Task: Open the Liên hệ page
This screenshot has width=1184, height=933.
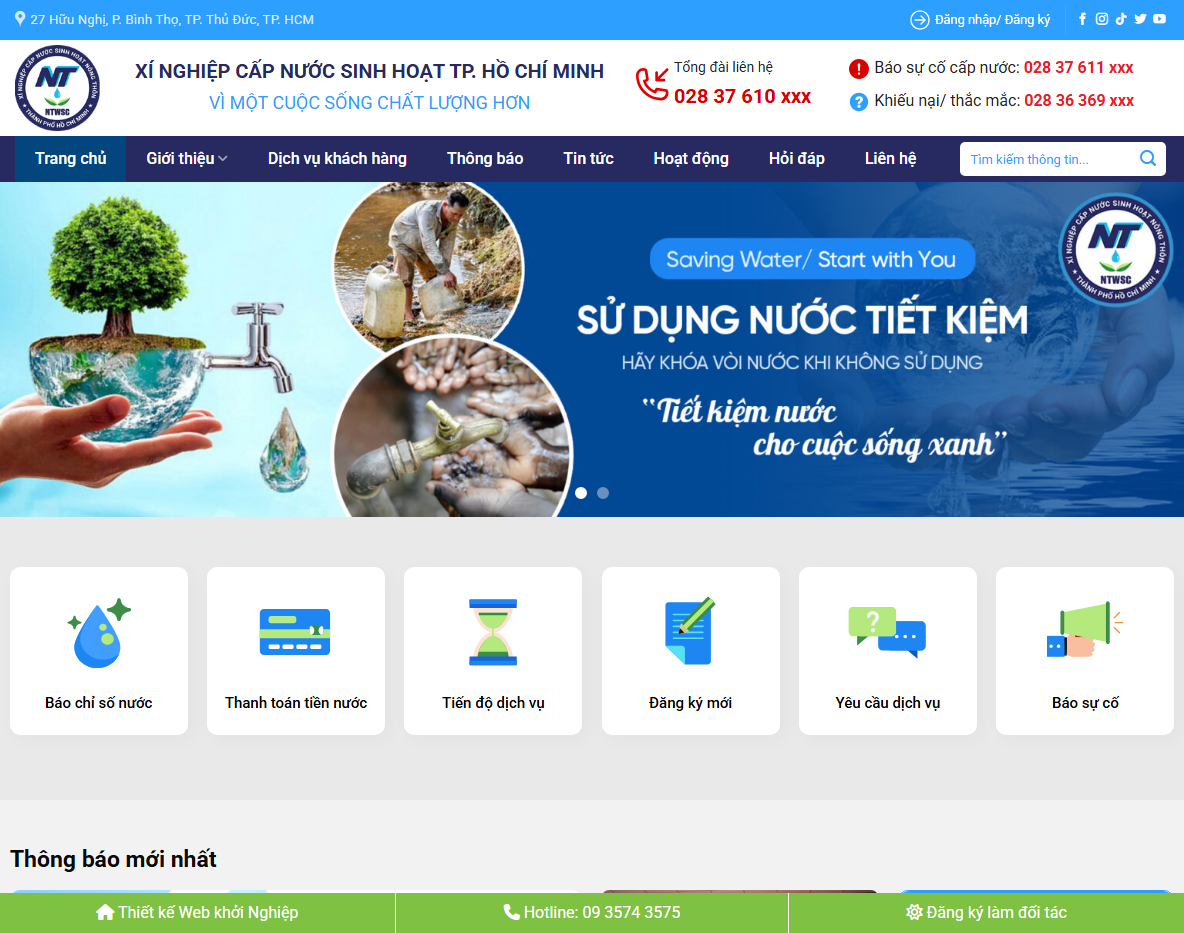Action: coord(890,158)
